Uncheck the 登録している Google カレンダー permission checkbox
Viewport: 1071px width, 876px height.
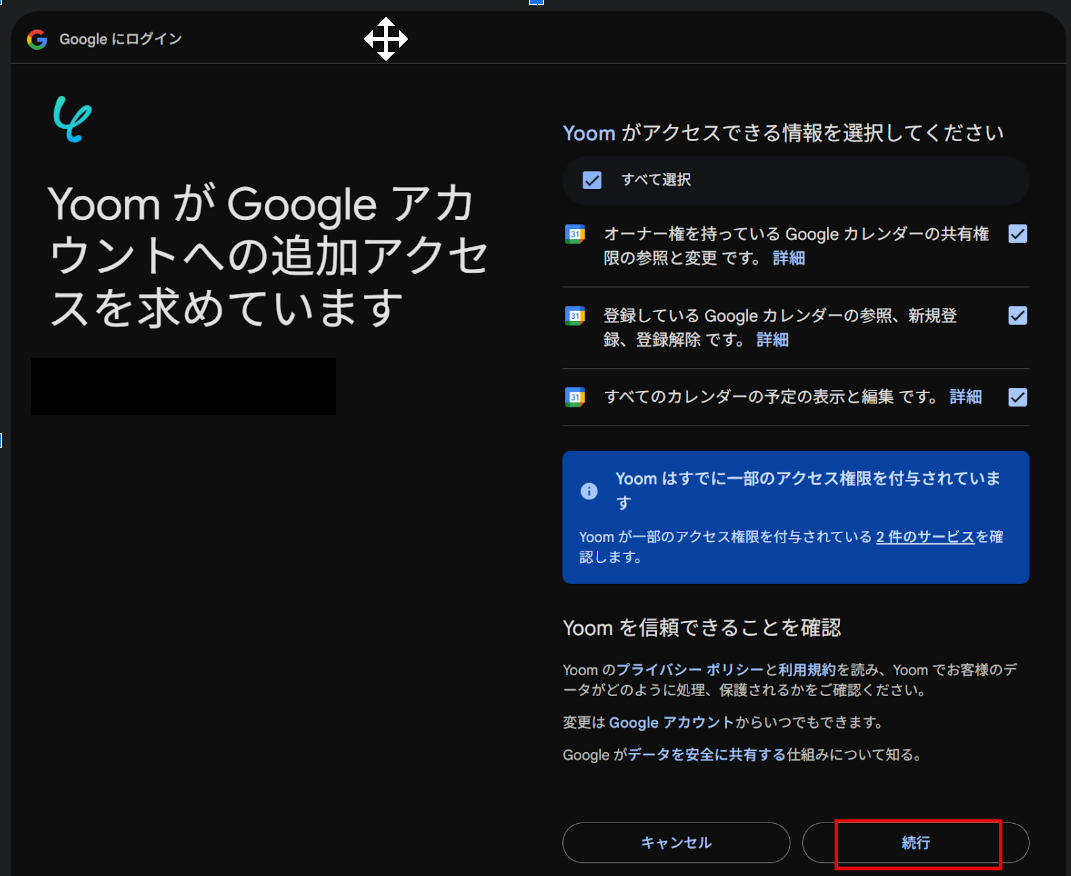[1018, 315]
